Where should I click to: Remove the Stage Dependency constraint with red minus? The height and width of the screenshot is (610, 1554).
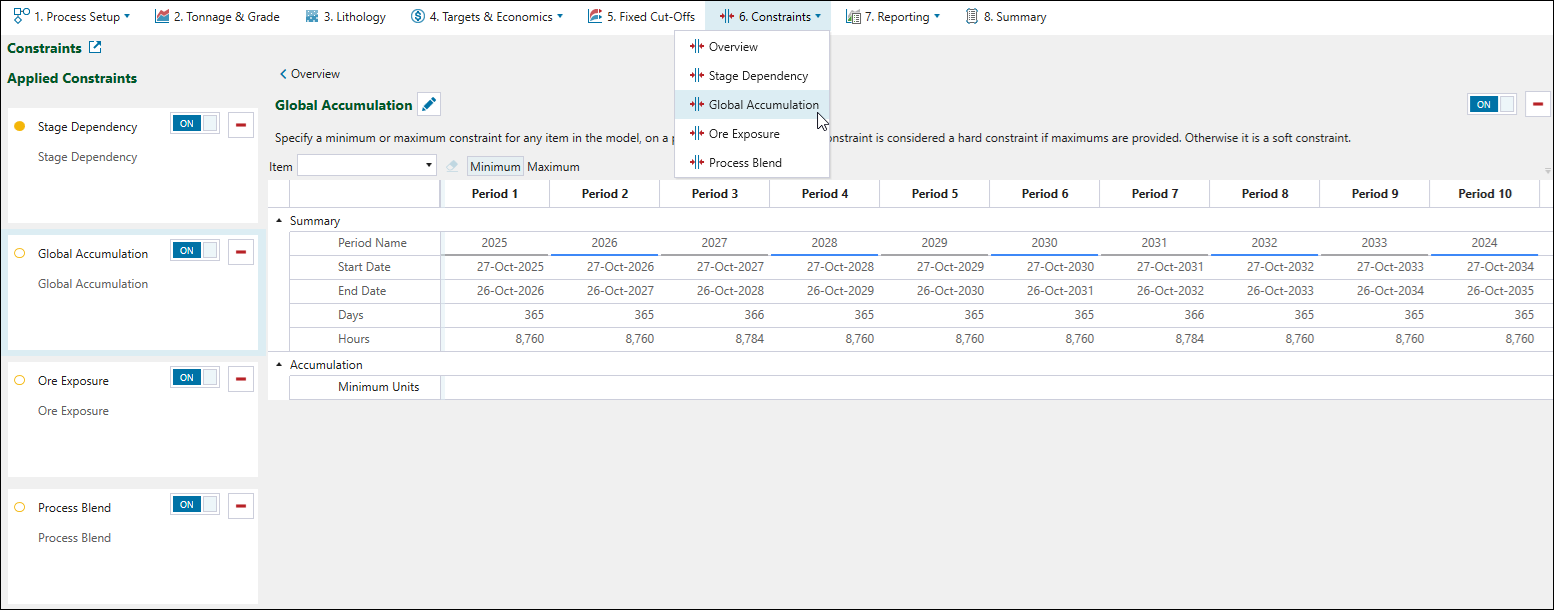[x=241, y=124]
